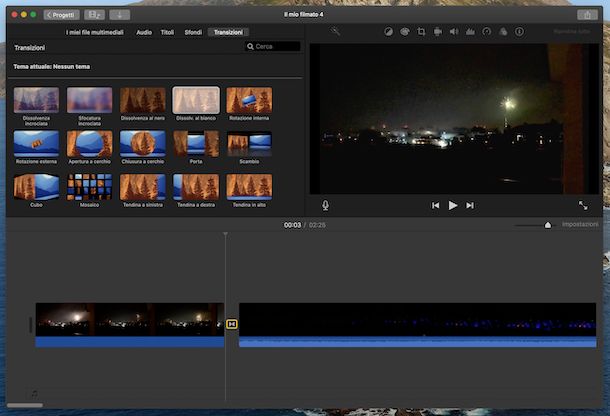Open timeline Impostazioni settings

pyautogui.click(x=580, y=225)
